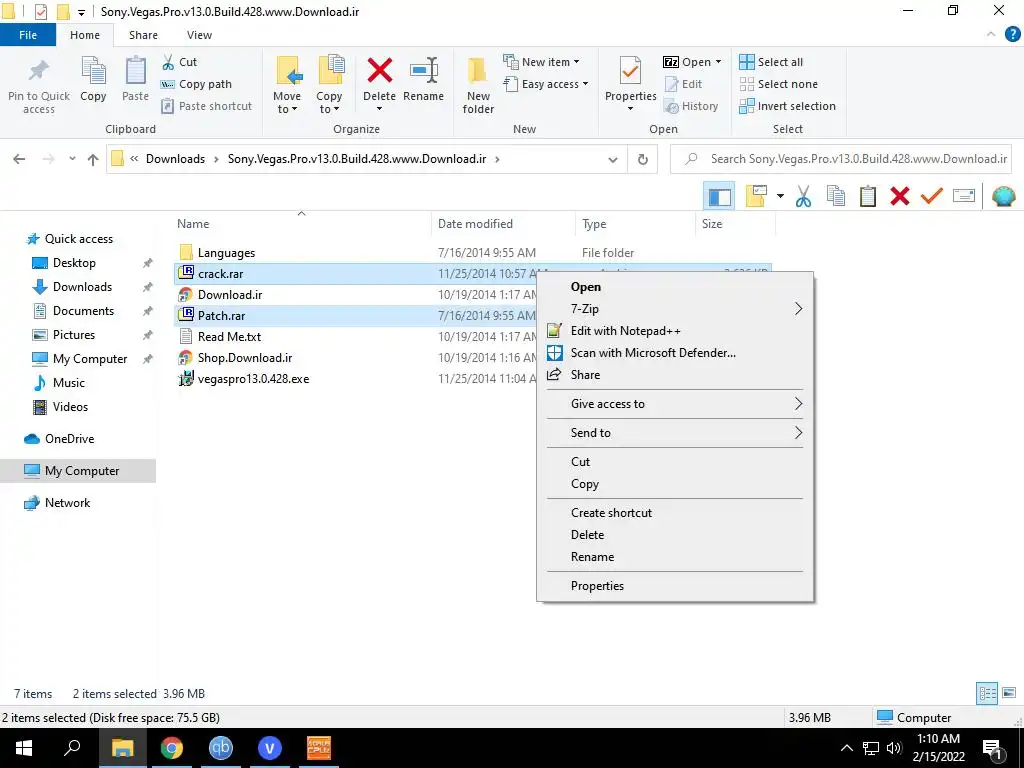Image resolution: width=1024 pixels, height=768 pixels.
Task: Open the recent locations dropdown arrow
Action: click(x=72, y=159)
